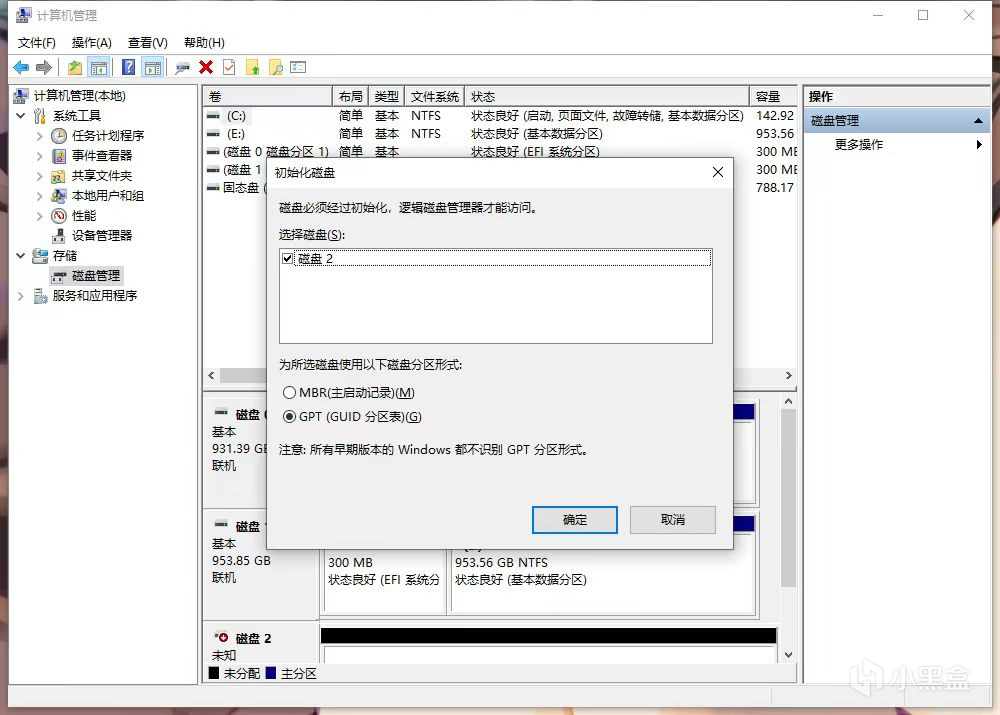Viewport: 1000px width, 715px height.
Task: Click the vertical scrollbar thumb of disk view
Action: tap(788, 498)
